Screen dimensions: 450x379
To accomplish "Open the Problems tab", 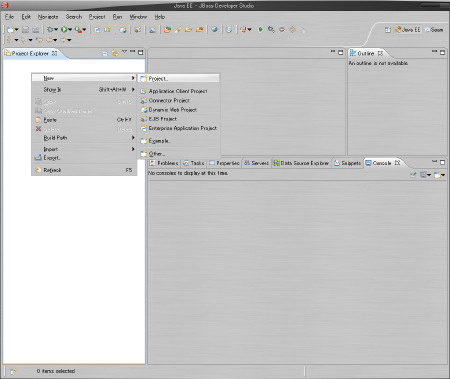I will (x=164, y=163).
